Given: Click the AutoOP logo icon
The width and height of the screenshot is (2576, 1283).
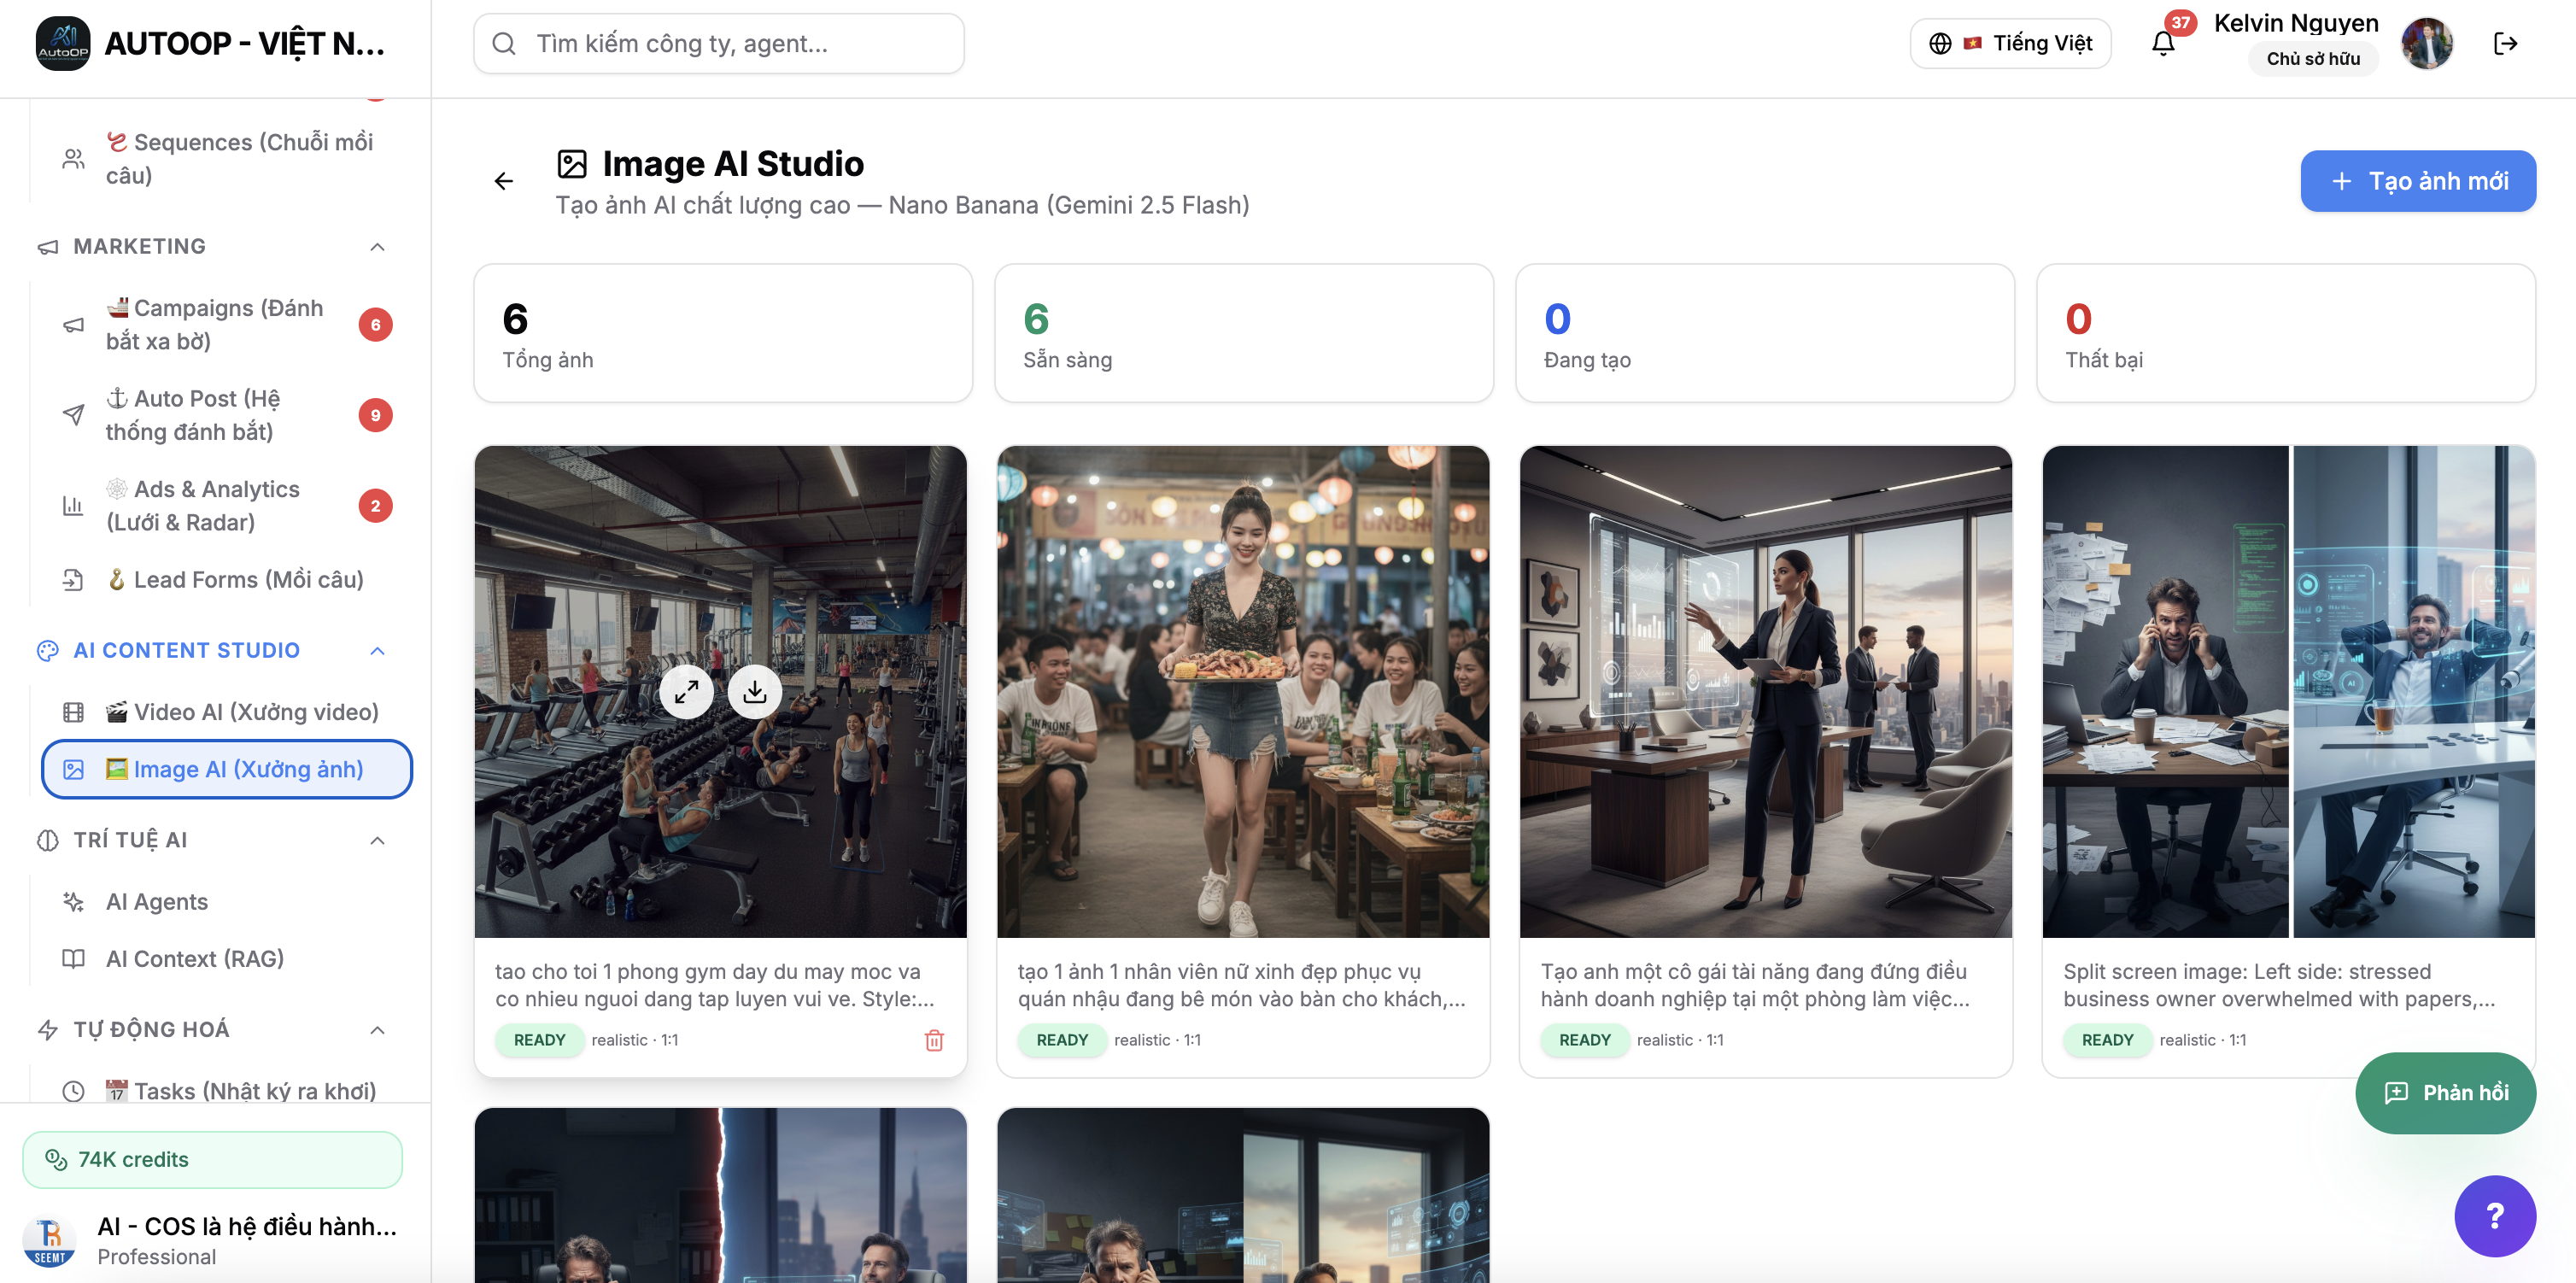Looking at the screenshot, I should tap(62, 44).
